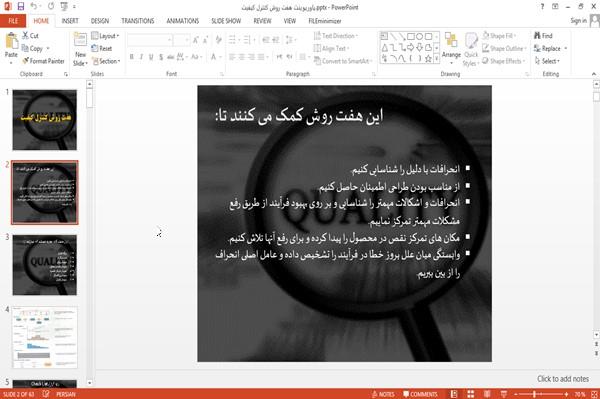
Task: Click Increase Font Size button
Action: coord(196,39)
